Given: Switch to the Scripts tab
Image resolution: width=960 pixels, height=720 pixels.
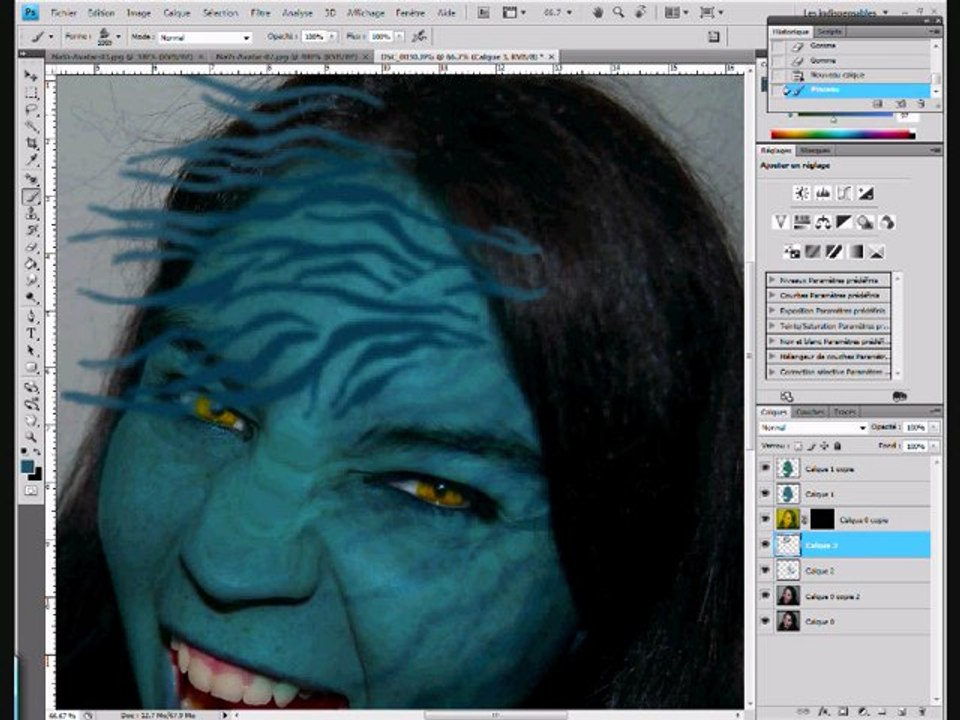Looking at the screenshot, I should click(829, 31).
